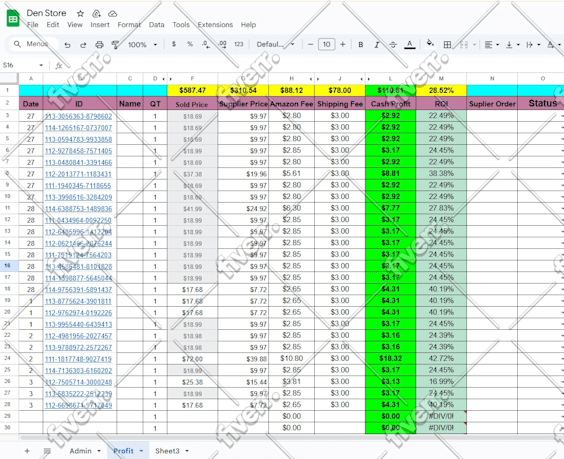This screenshot has width=564, height=459.
Task: Open vertical align options
Action: pyautogui.click(x=513, y=45)
